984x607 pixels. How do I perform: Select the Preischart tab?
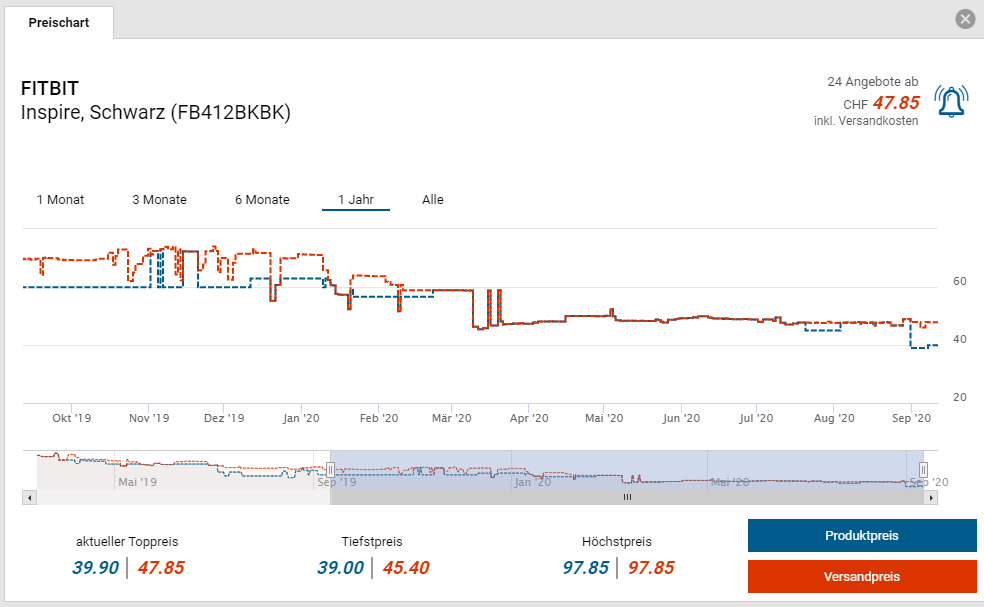click(x=58, y=22)
